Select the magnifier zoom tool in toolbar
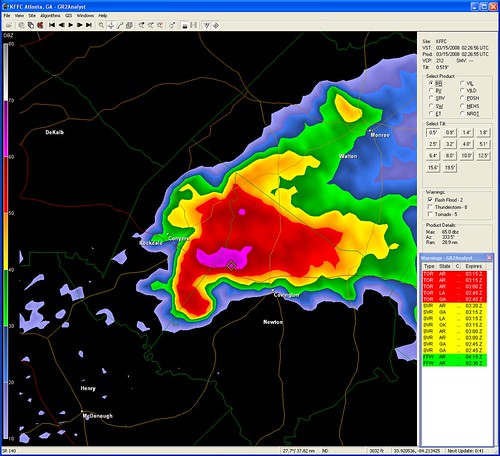The width and height of the screenshot is (500, 456). click(x=101, y=25)
